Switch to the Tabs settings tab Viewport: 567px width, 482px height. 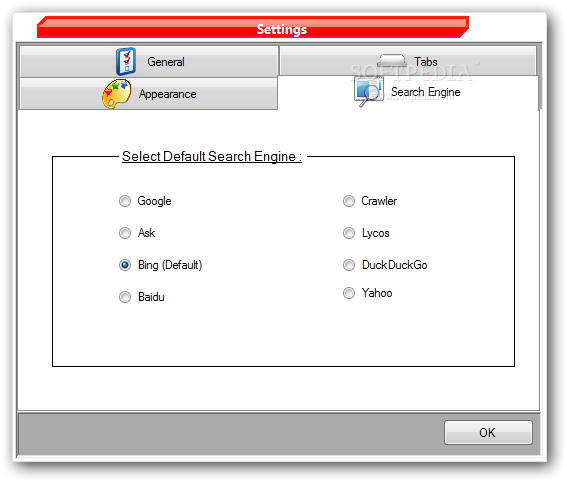pos(408,61)
